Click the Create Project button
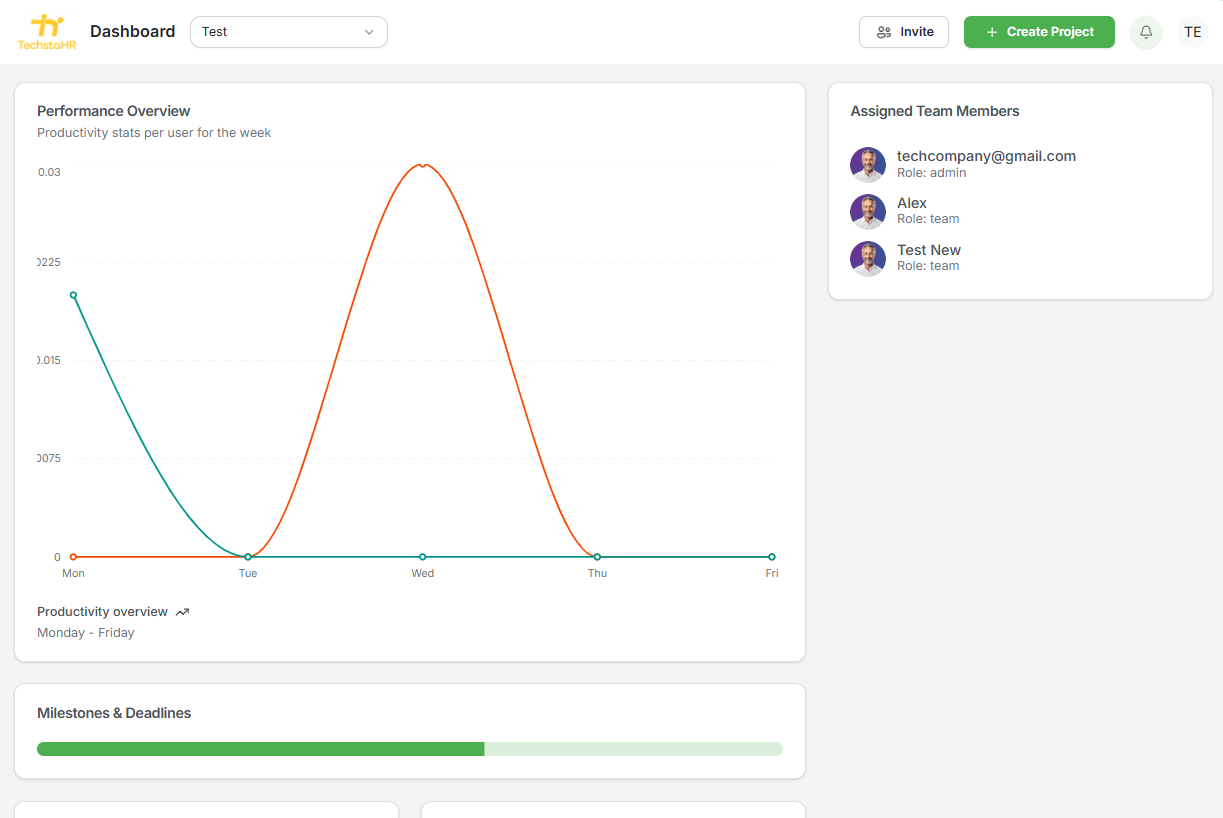The height and width of the screenshot is (818, 1223). click(1039, 31)
